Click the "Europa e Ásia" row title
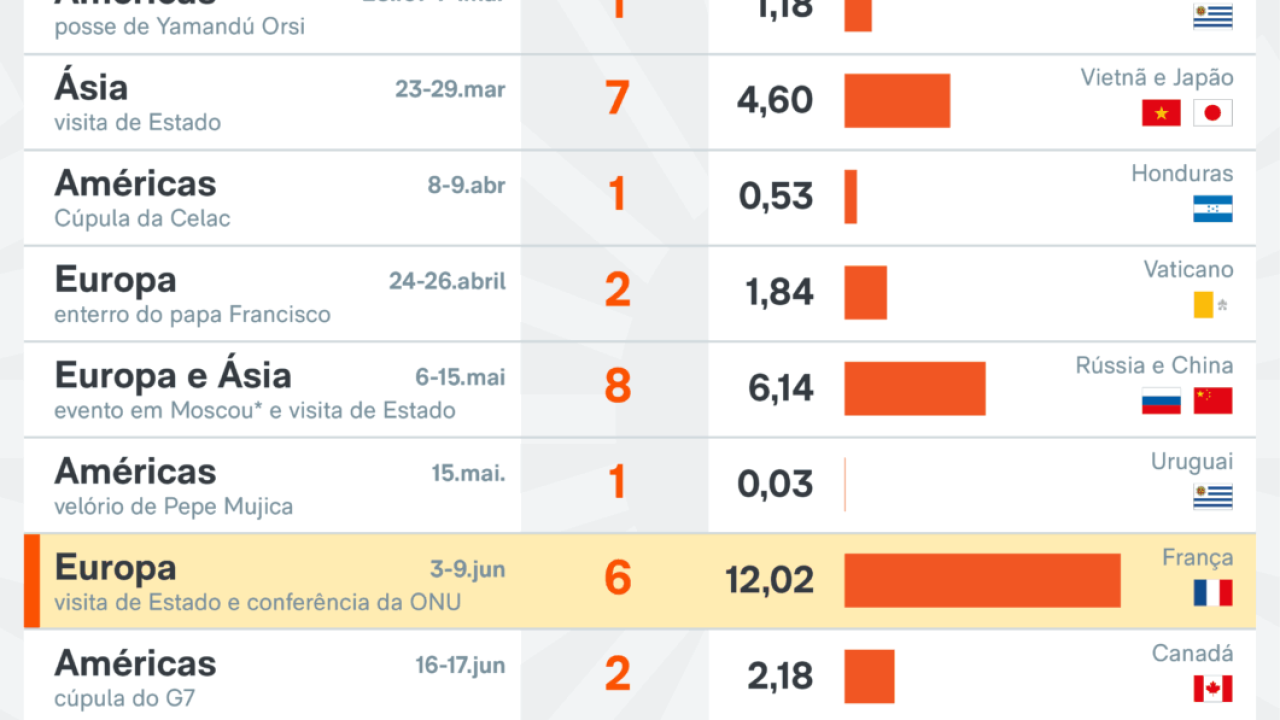Screen dimensions: 1280x720 173,376
